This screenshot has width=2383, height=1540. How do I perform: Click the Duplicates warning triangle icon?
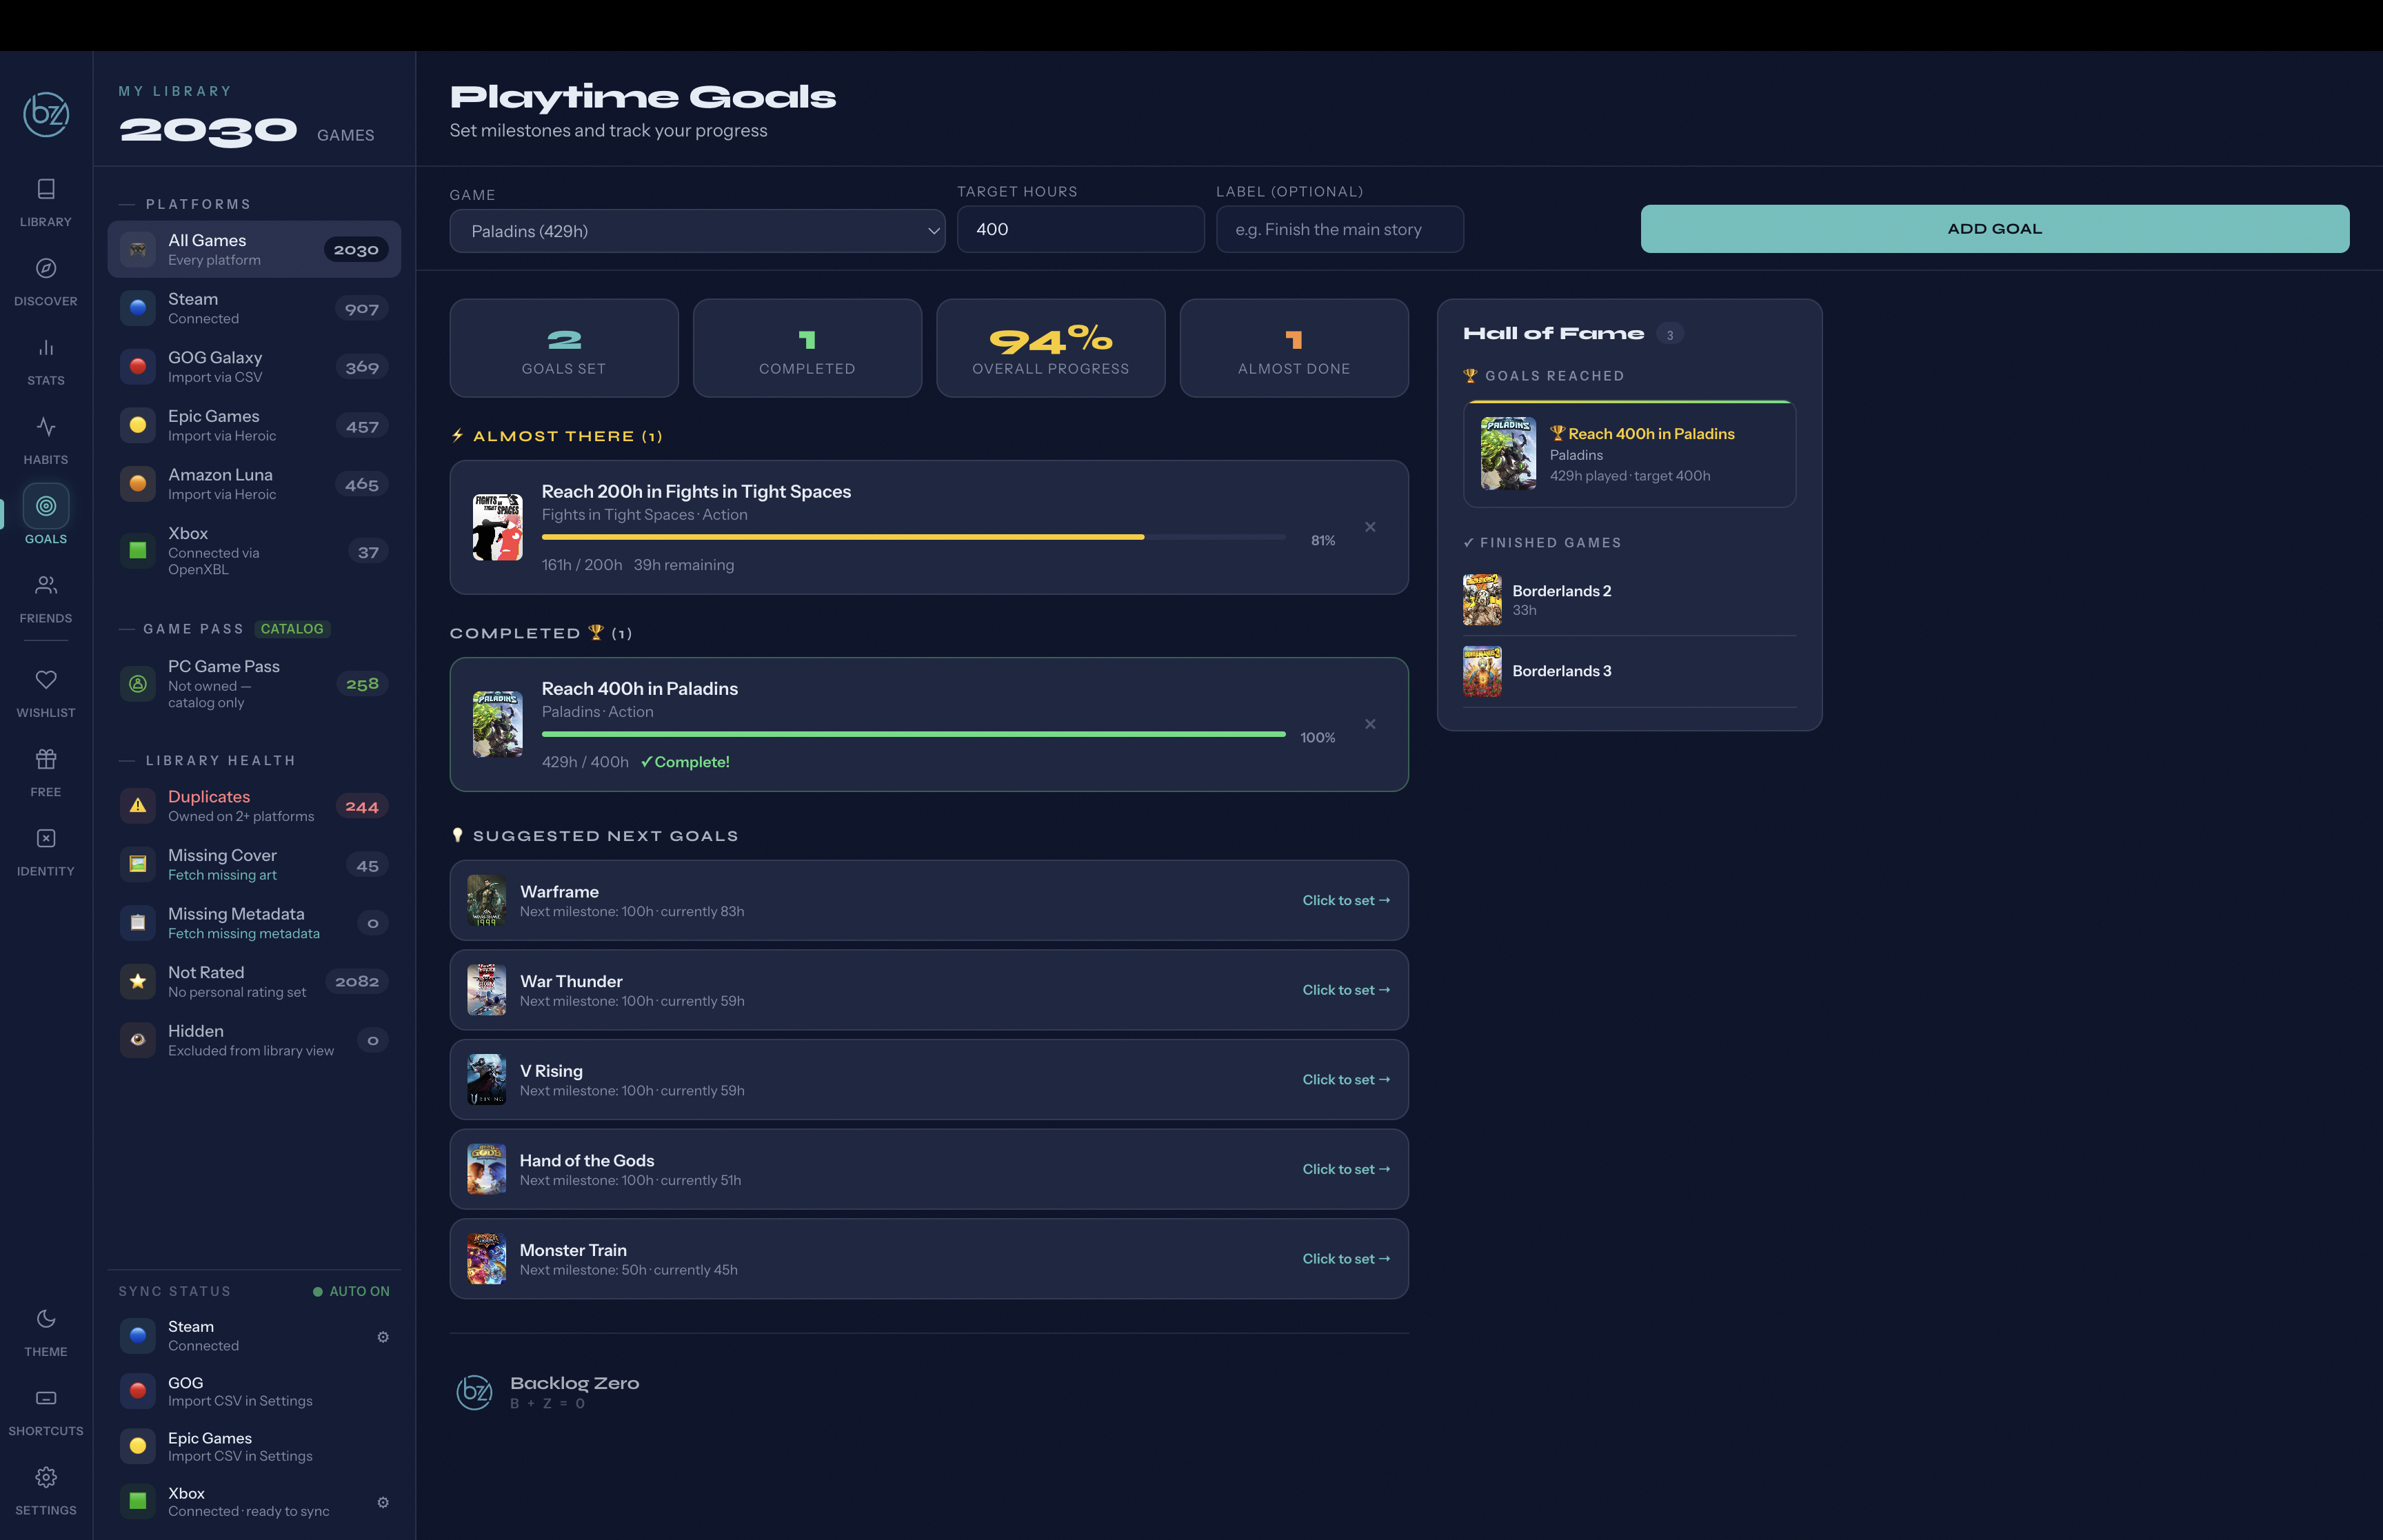[x=138, y=806]
